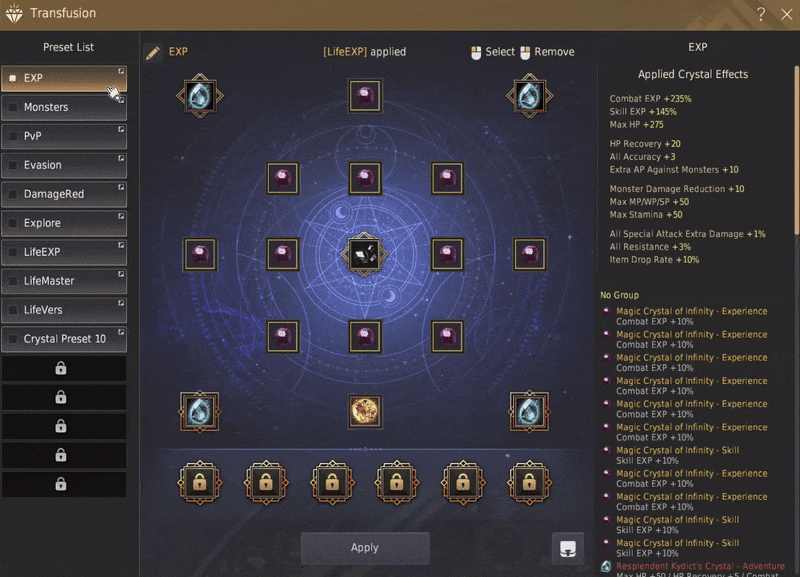
Task: Toggle the LifeEXP preset checkbox
Action: (13, 252)
